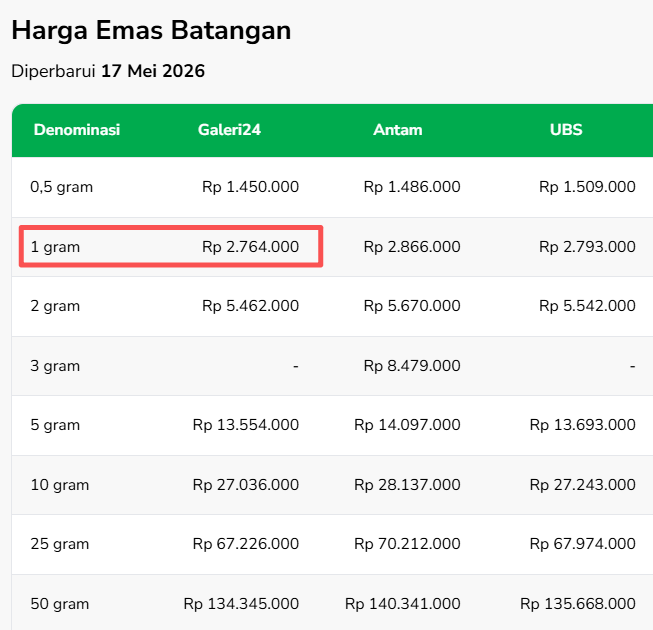The width and height of the screenshot is (653, 630).
Task: Click Antam price Rp 28.137.000
Action: pos(407,485)
